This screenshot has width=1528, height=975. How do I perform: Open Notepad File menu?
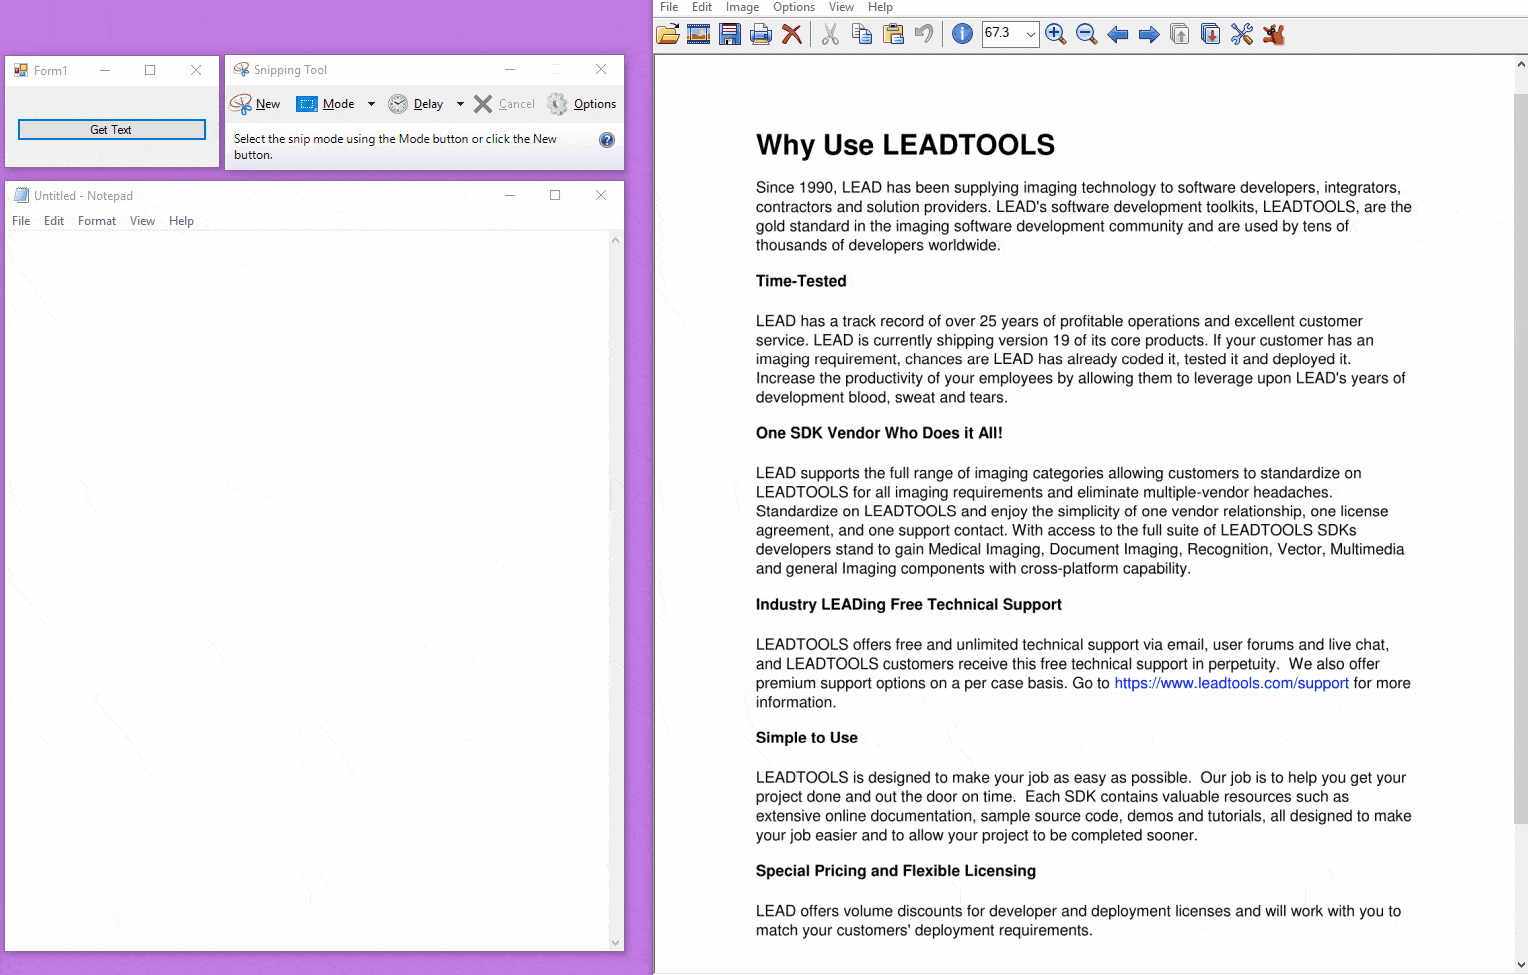pos(21,221)
